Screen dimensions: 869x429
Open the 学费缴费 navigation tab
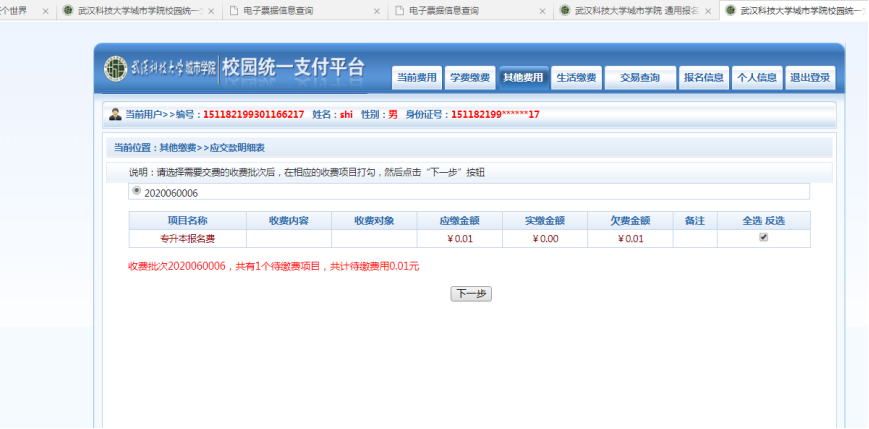pos(469,78)
